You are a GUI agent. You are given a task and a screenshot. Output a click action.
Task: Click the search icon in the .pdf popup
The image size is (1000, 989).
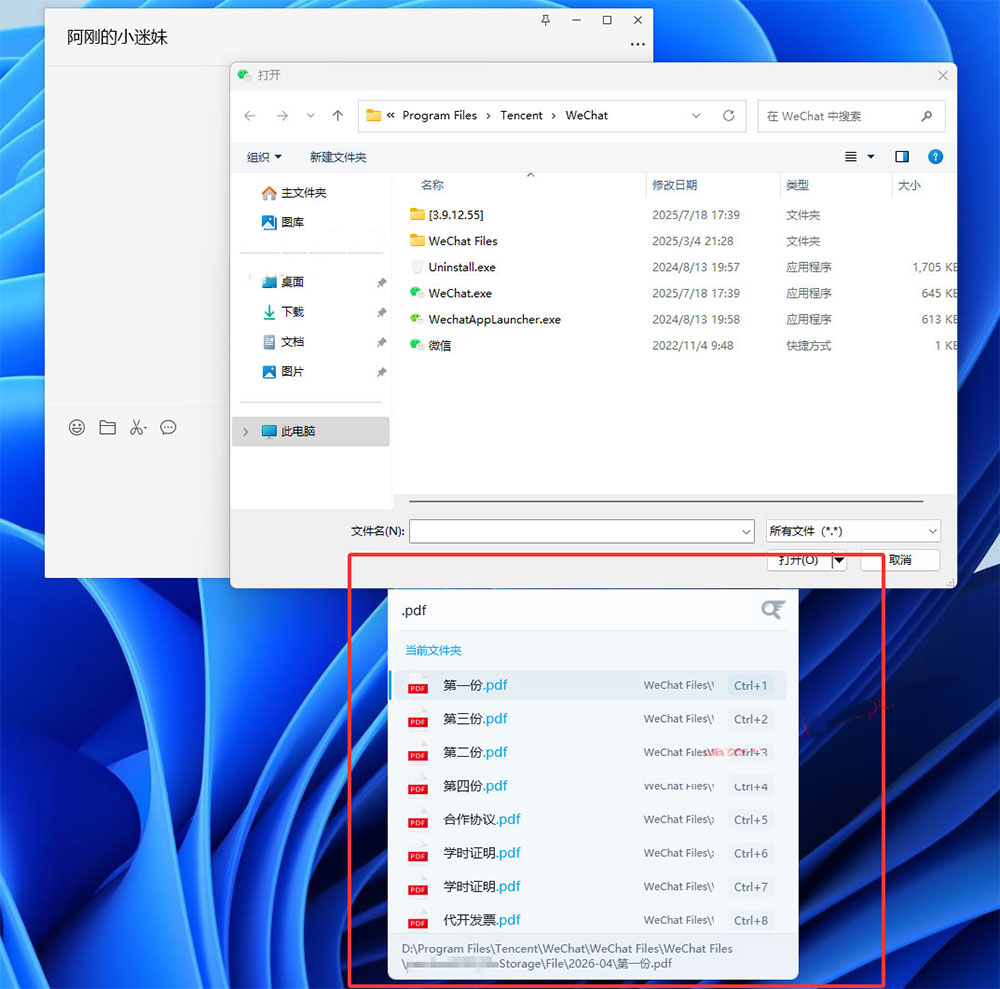(x=772, y=610)
